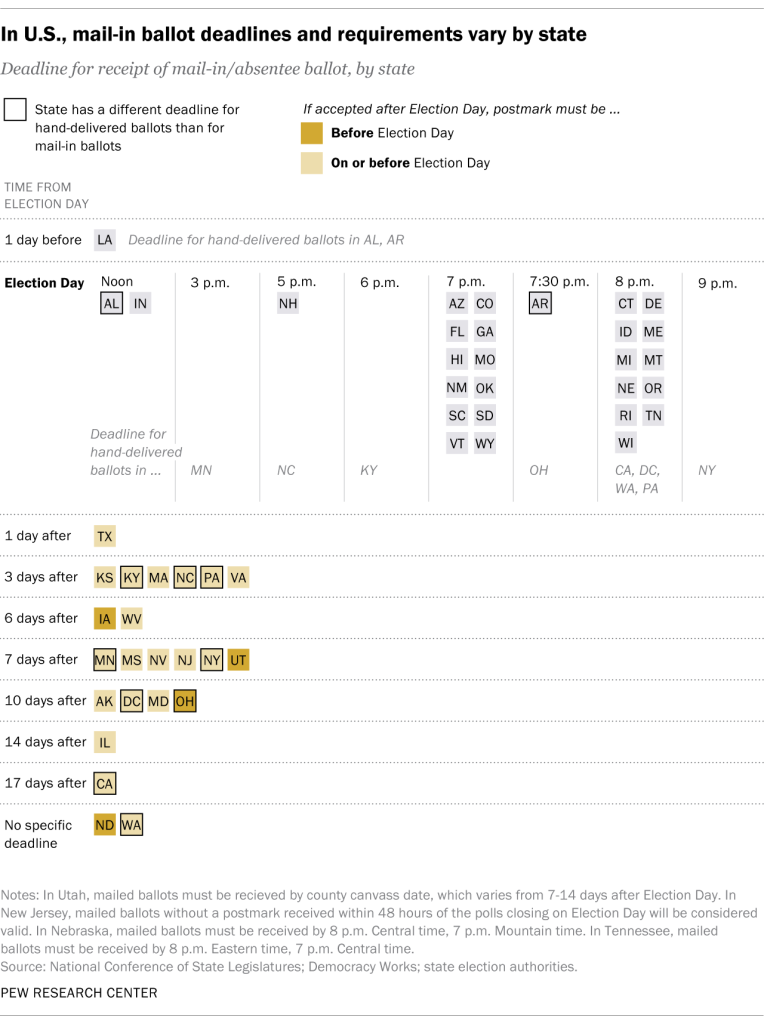This screenshot has width=764, height=1024.
Task: Click the outlined OH gold tile
Action: 185,701
